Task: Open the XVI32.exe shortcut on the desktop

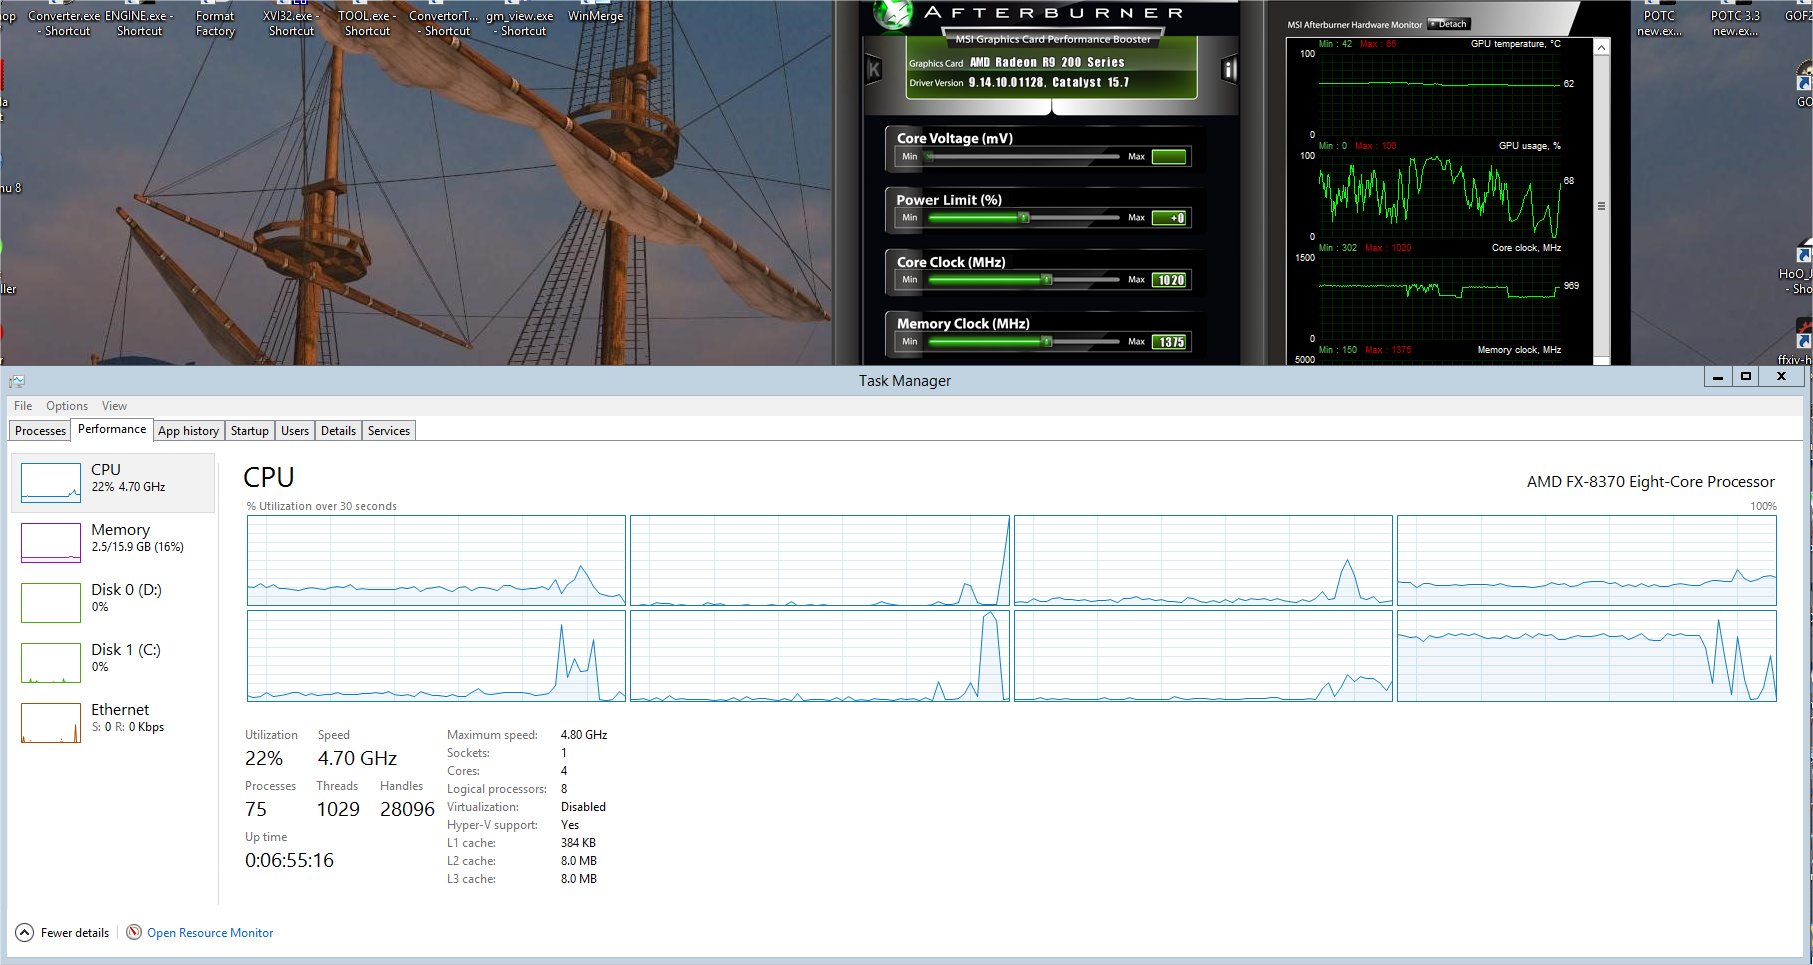Action: (291, 20)
